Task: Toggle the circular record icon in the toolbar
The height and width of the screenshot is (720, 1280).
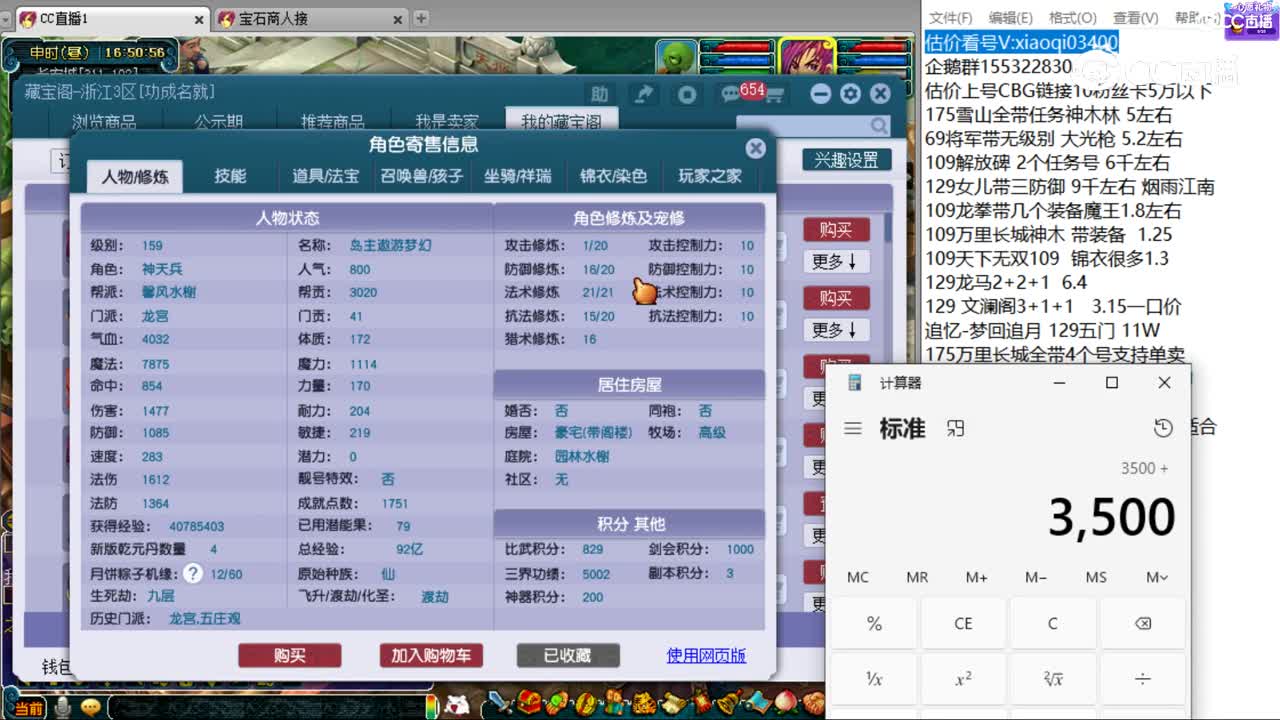Action: (x=686, y=92)
